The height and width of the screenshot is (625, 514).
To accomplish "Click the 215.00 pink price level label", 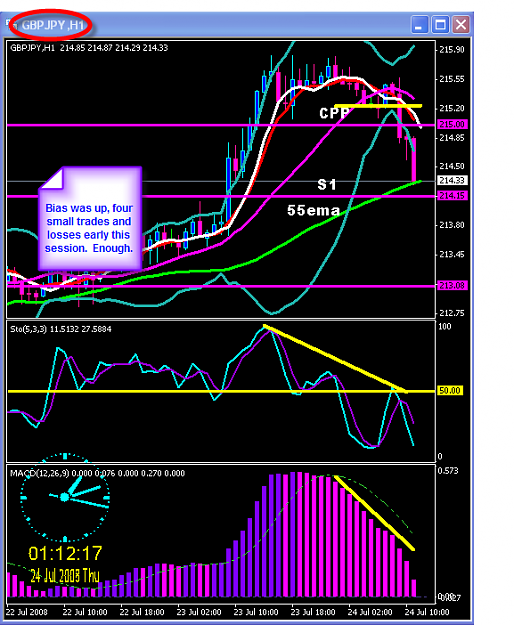I will (x=452, y=124).
